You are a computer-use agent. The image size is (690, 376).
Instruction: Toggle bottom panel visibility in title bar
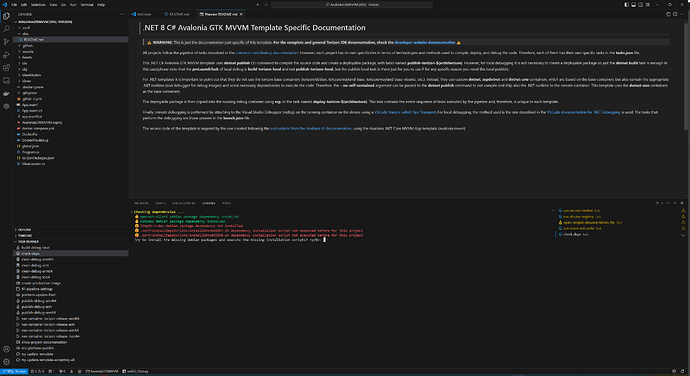tap(634, 4)
